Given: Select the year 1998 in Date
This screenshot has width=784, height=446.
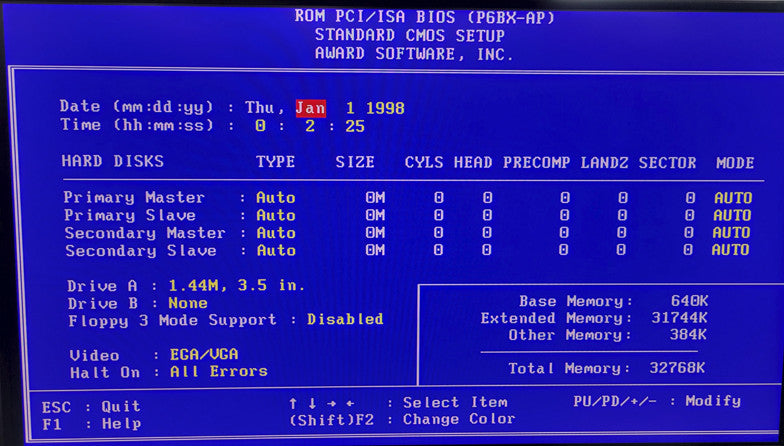Looking at the screenshot, I should point(385,108).
